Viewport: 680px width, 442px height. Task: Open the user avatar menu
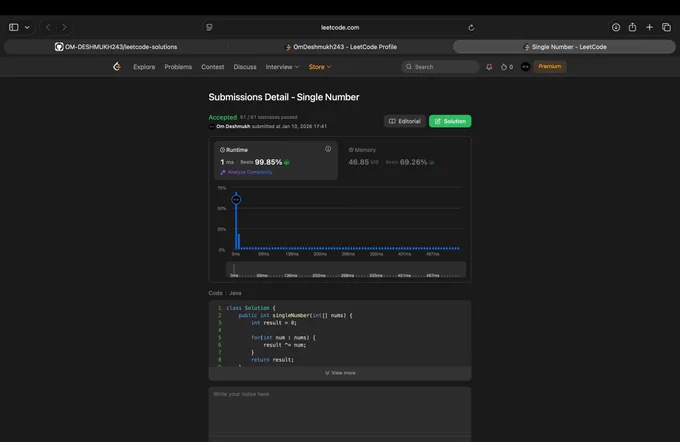(x=525, y=67)
